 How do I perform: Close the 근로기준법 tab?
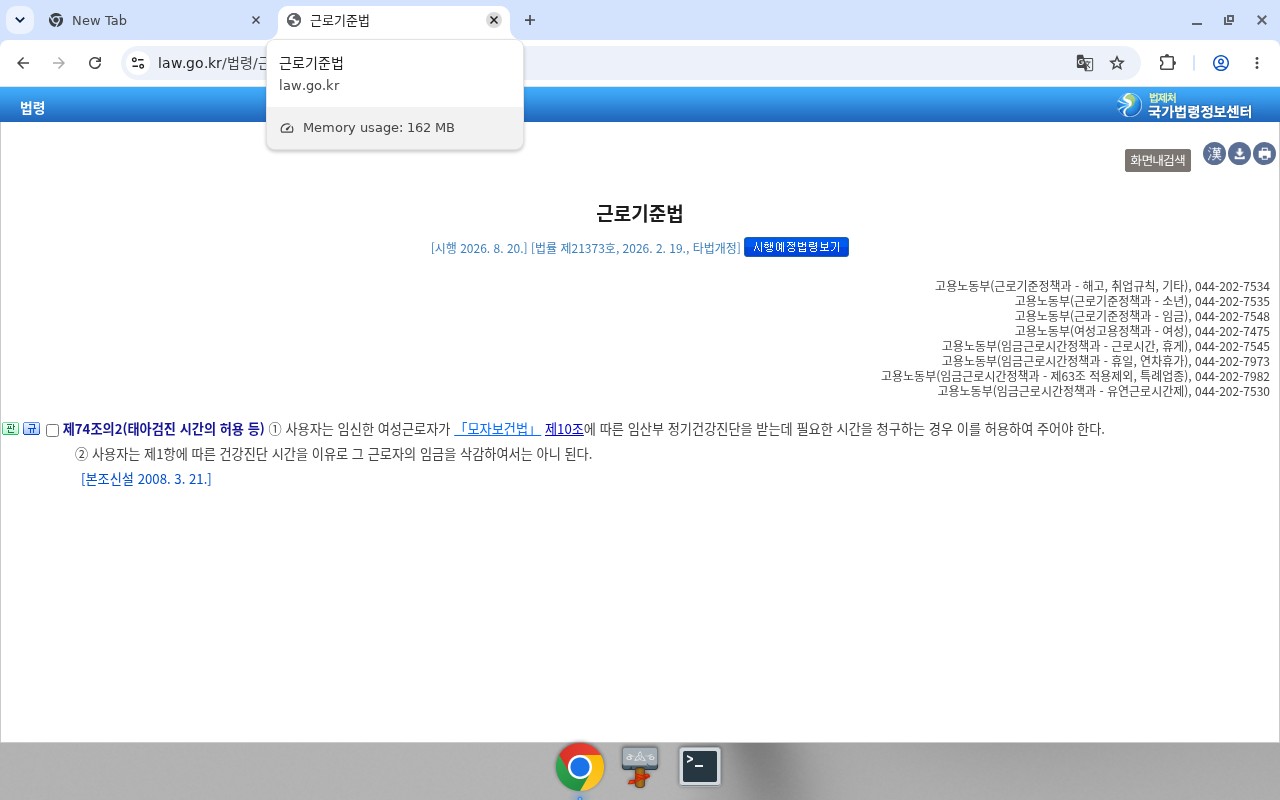point(494,20)
